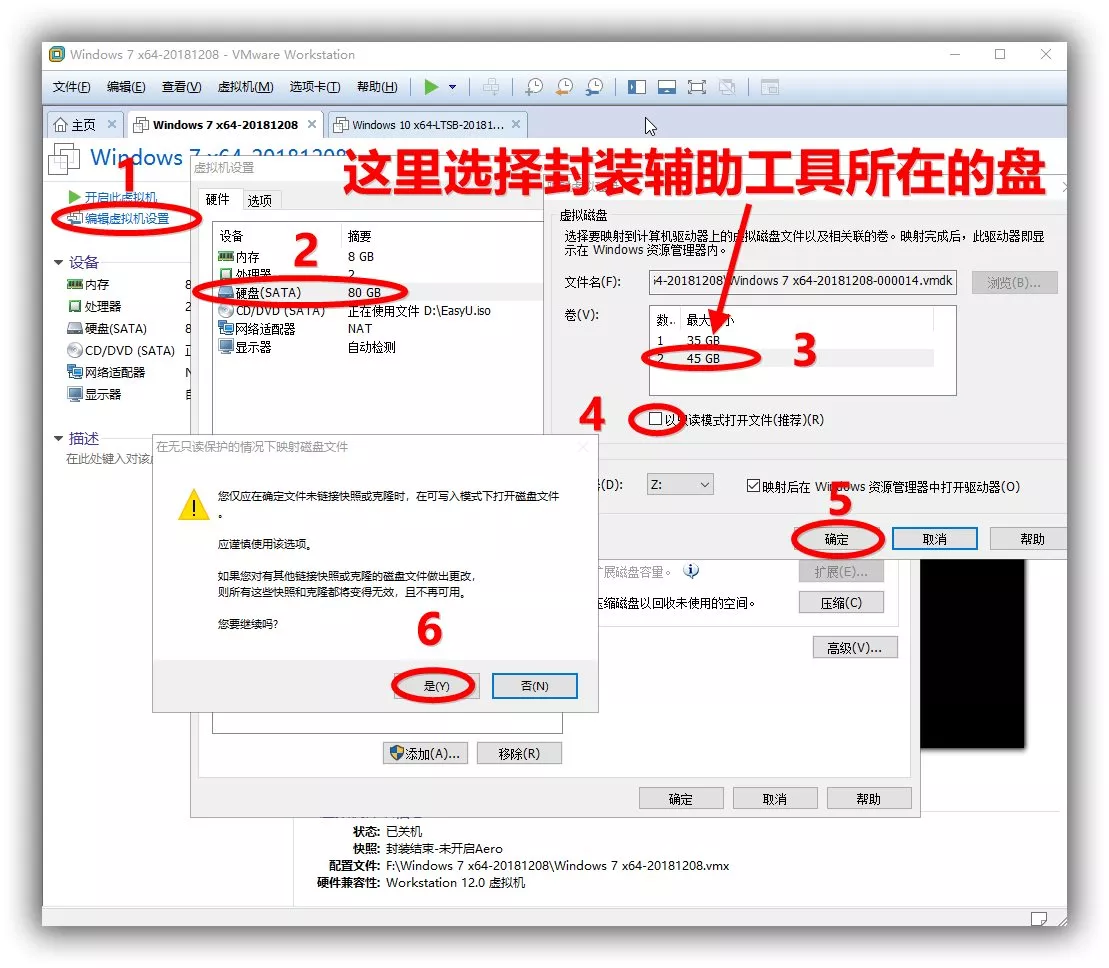Click the green power-on play icon
Image resolution: width=1109 pixels, height=968 pixels.
click(x=431, y=87)
